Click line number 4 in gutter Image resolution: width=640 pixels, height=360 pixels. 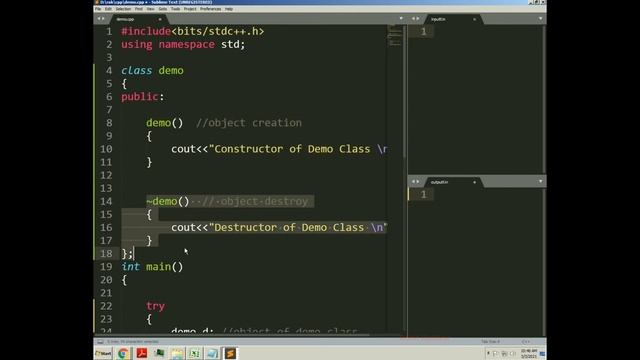pos(109,71)
